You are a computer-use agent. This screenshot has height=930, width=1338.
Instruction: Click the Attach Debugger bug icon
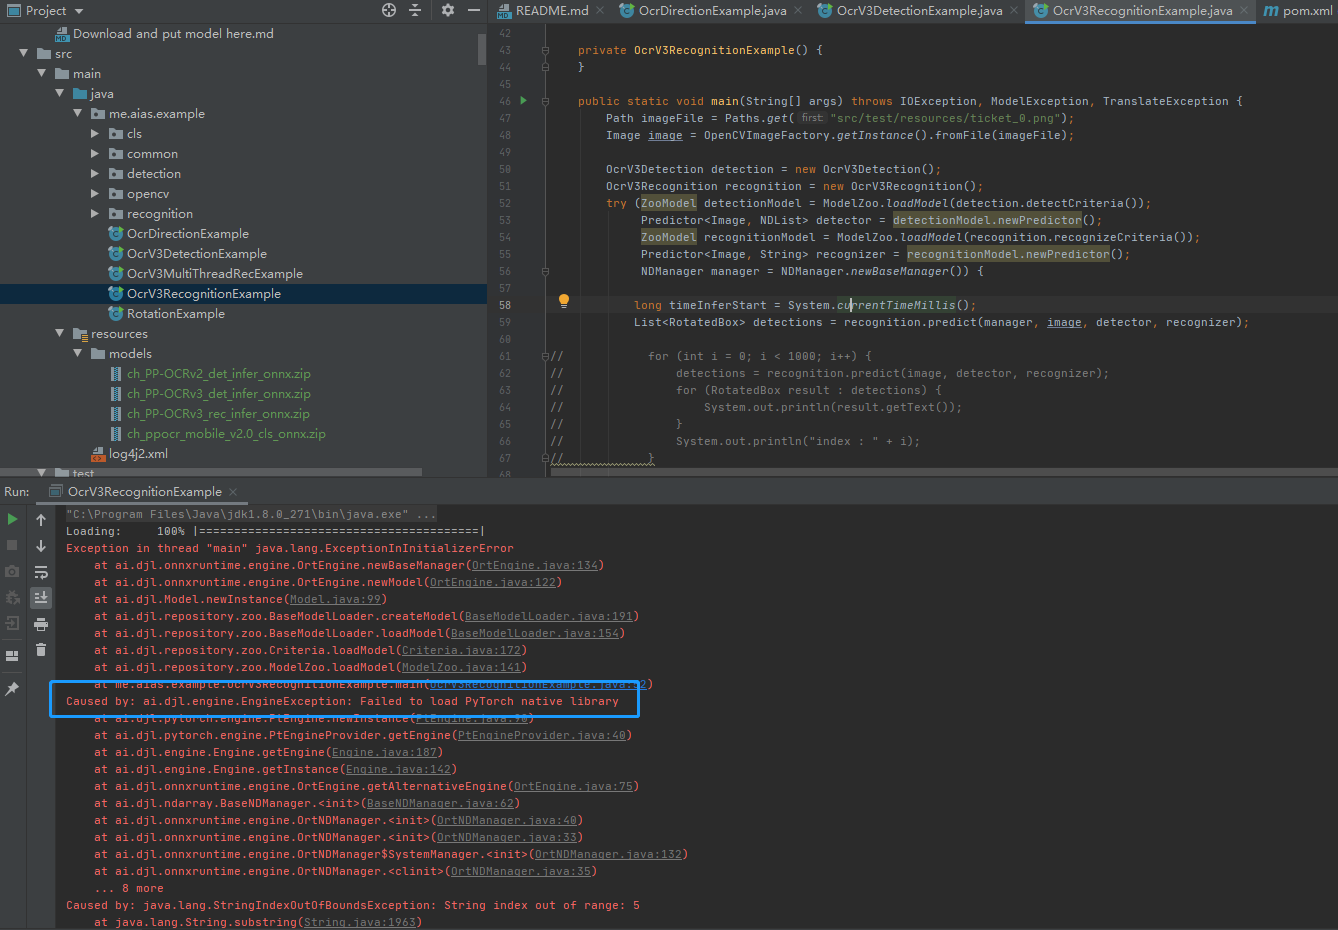[x=12, y=597]
